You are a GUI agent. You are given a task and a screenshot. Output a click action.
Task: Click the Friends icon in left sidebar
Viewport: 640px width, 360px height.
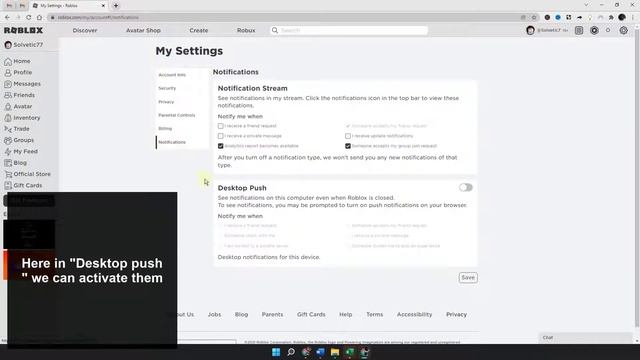click(x=8, y=95)
